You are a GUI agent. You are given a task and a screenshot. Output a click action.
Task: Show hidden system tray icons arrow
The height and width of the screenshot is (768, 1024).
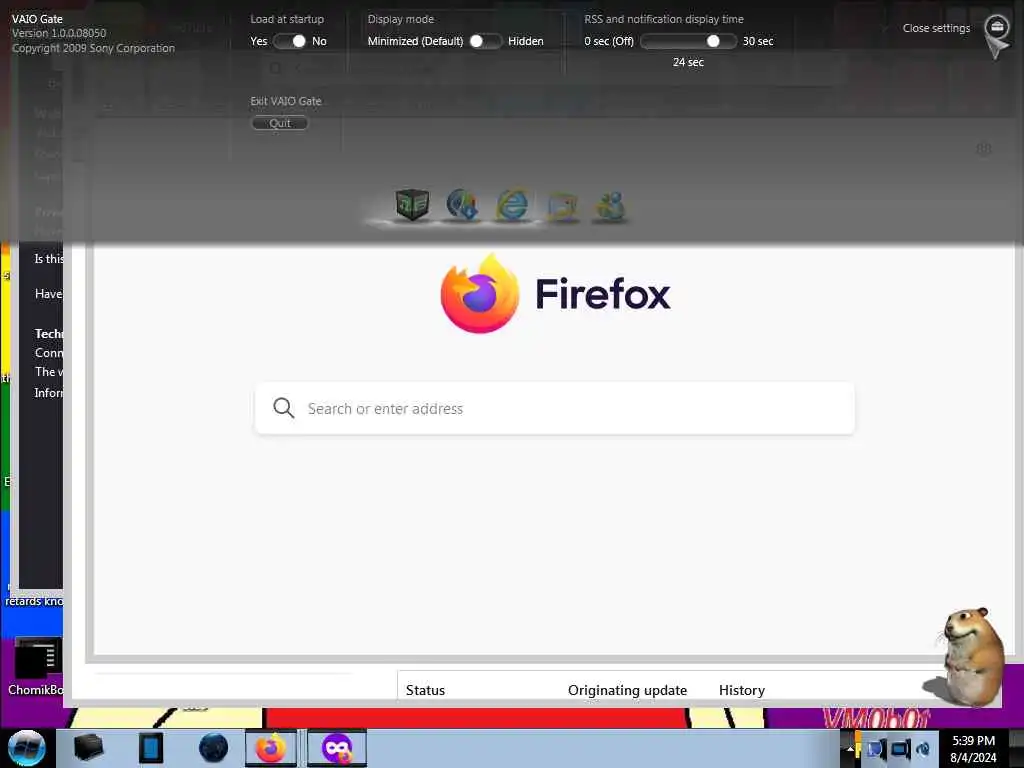[x=850, y=748]
